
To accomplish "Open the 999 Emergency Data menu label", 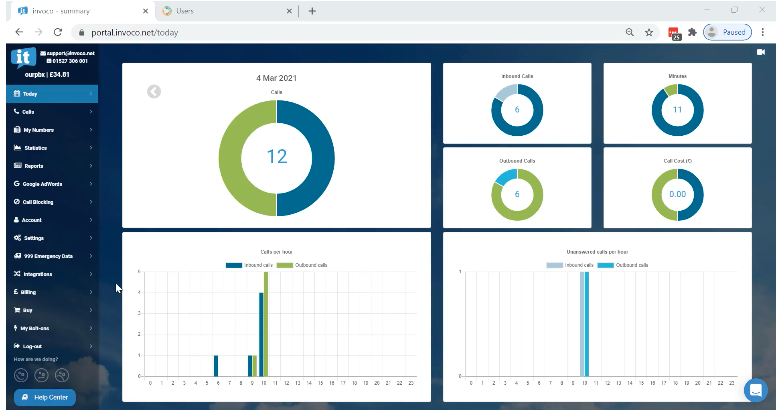I will [x=48, y=256].
